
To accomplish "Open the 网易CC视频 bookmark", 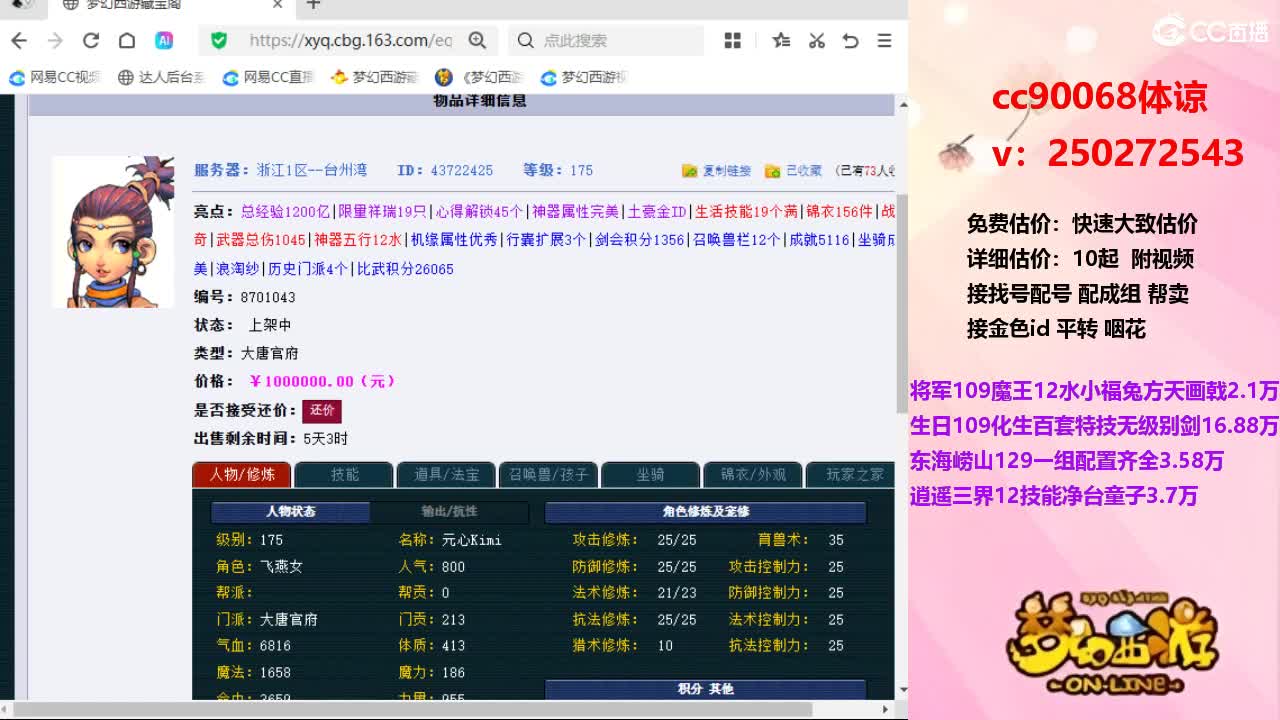I will tap(55, 77).
